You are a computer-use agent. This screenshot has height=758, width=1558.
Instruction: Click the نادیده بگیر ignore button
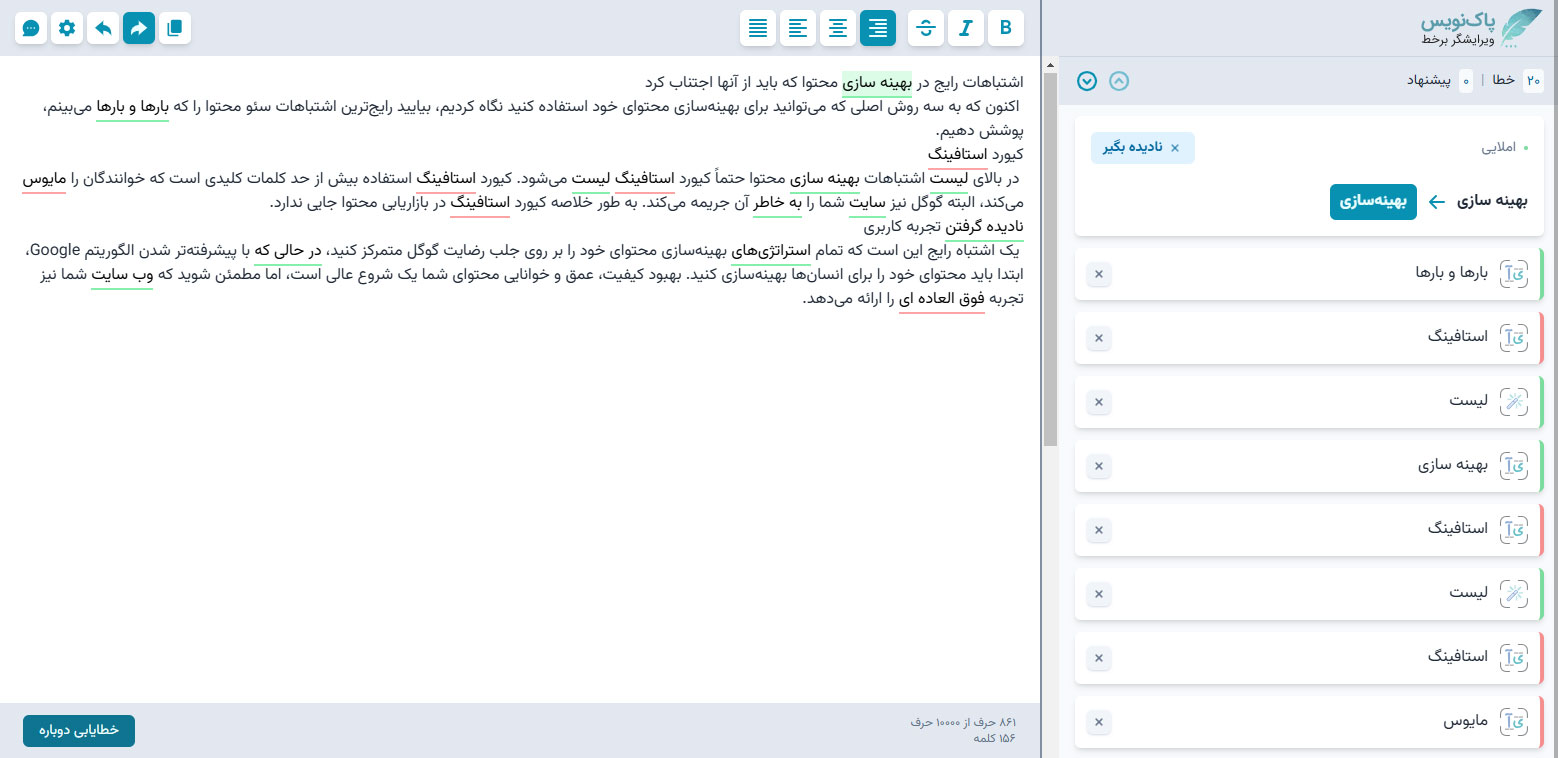click(x=1142, y=147)
